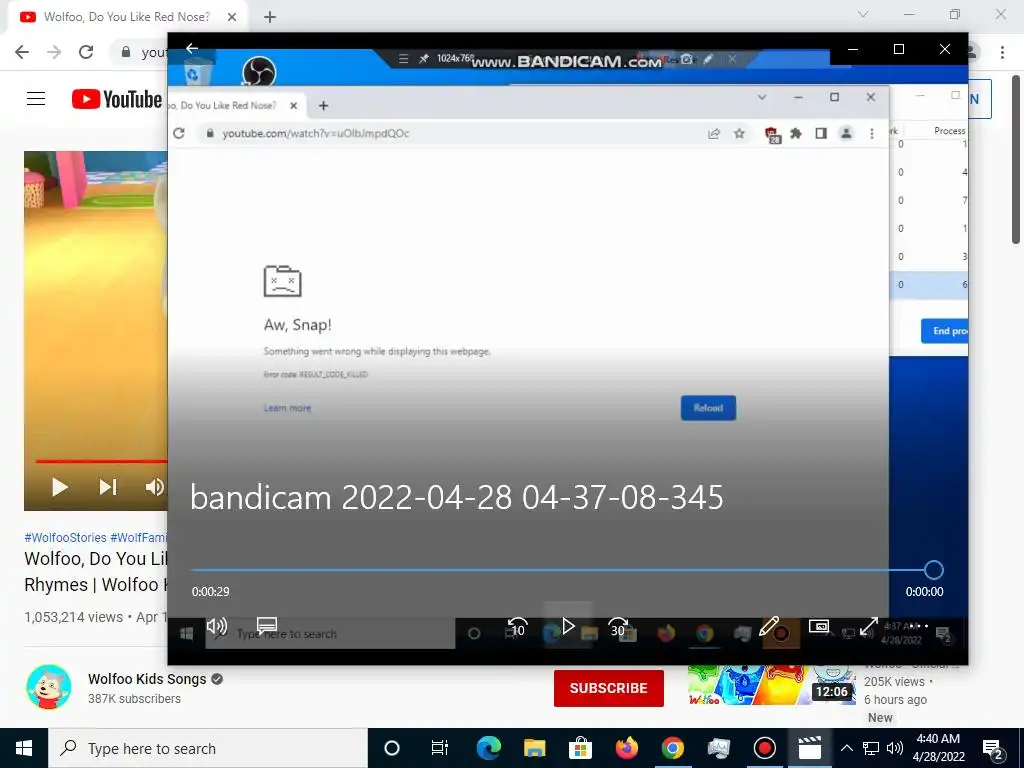The height and width of the screenshot is (768, 1024).
Task: Click the 0:00:29 elapsed time label
Action: click(210, 592)
